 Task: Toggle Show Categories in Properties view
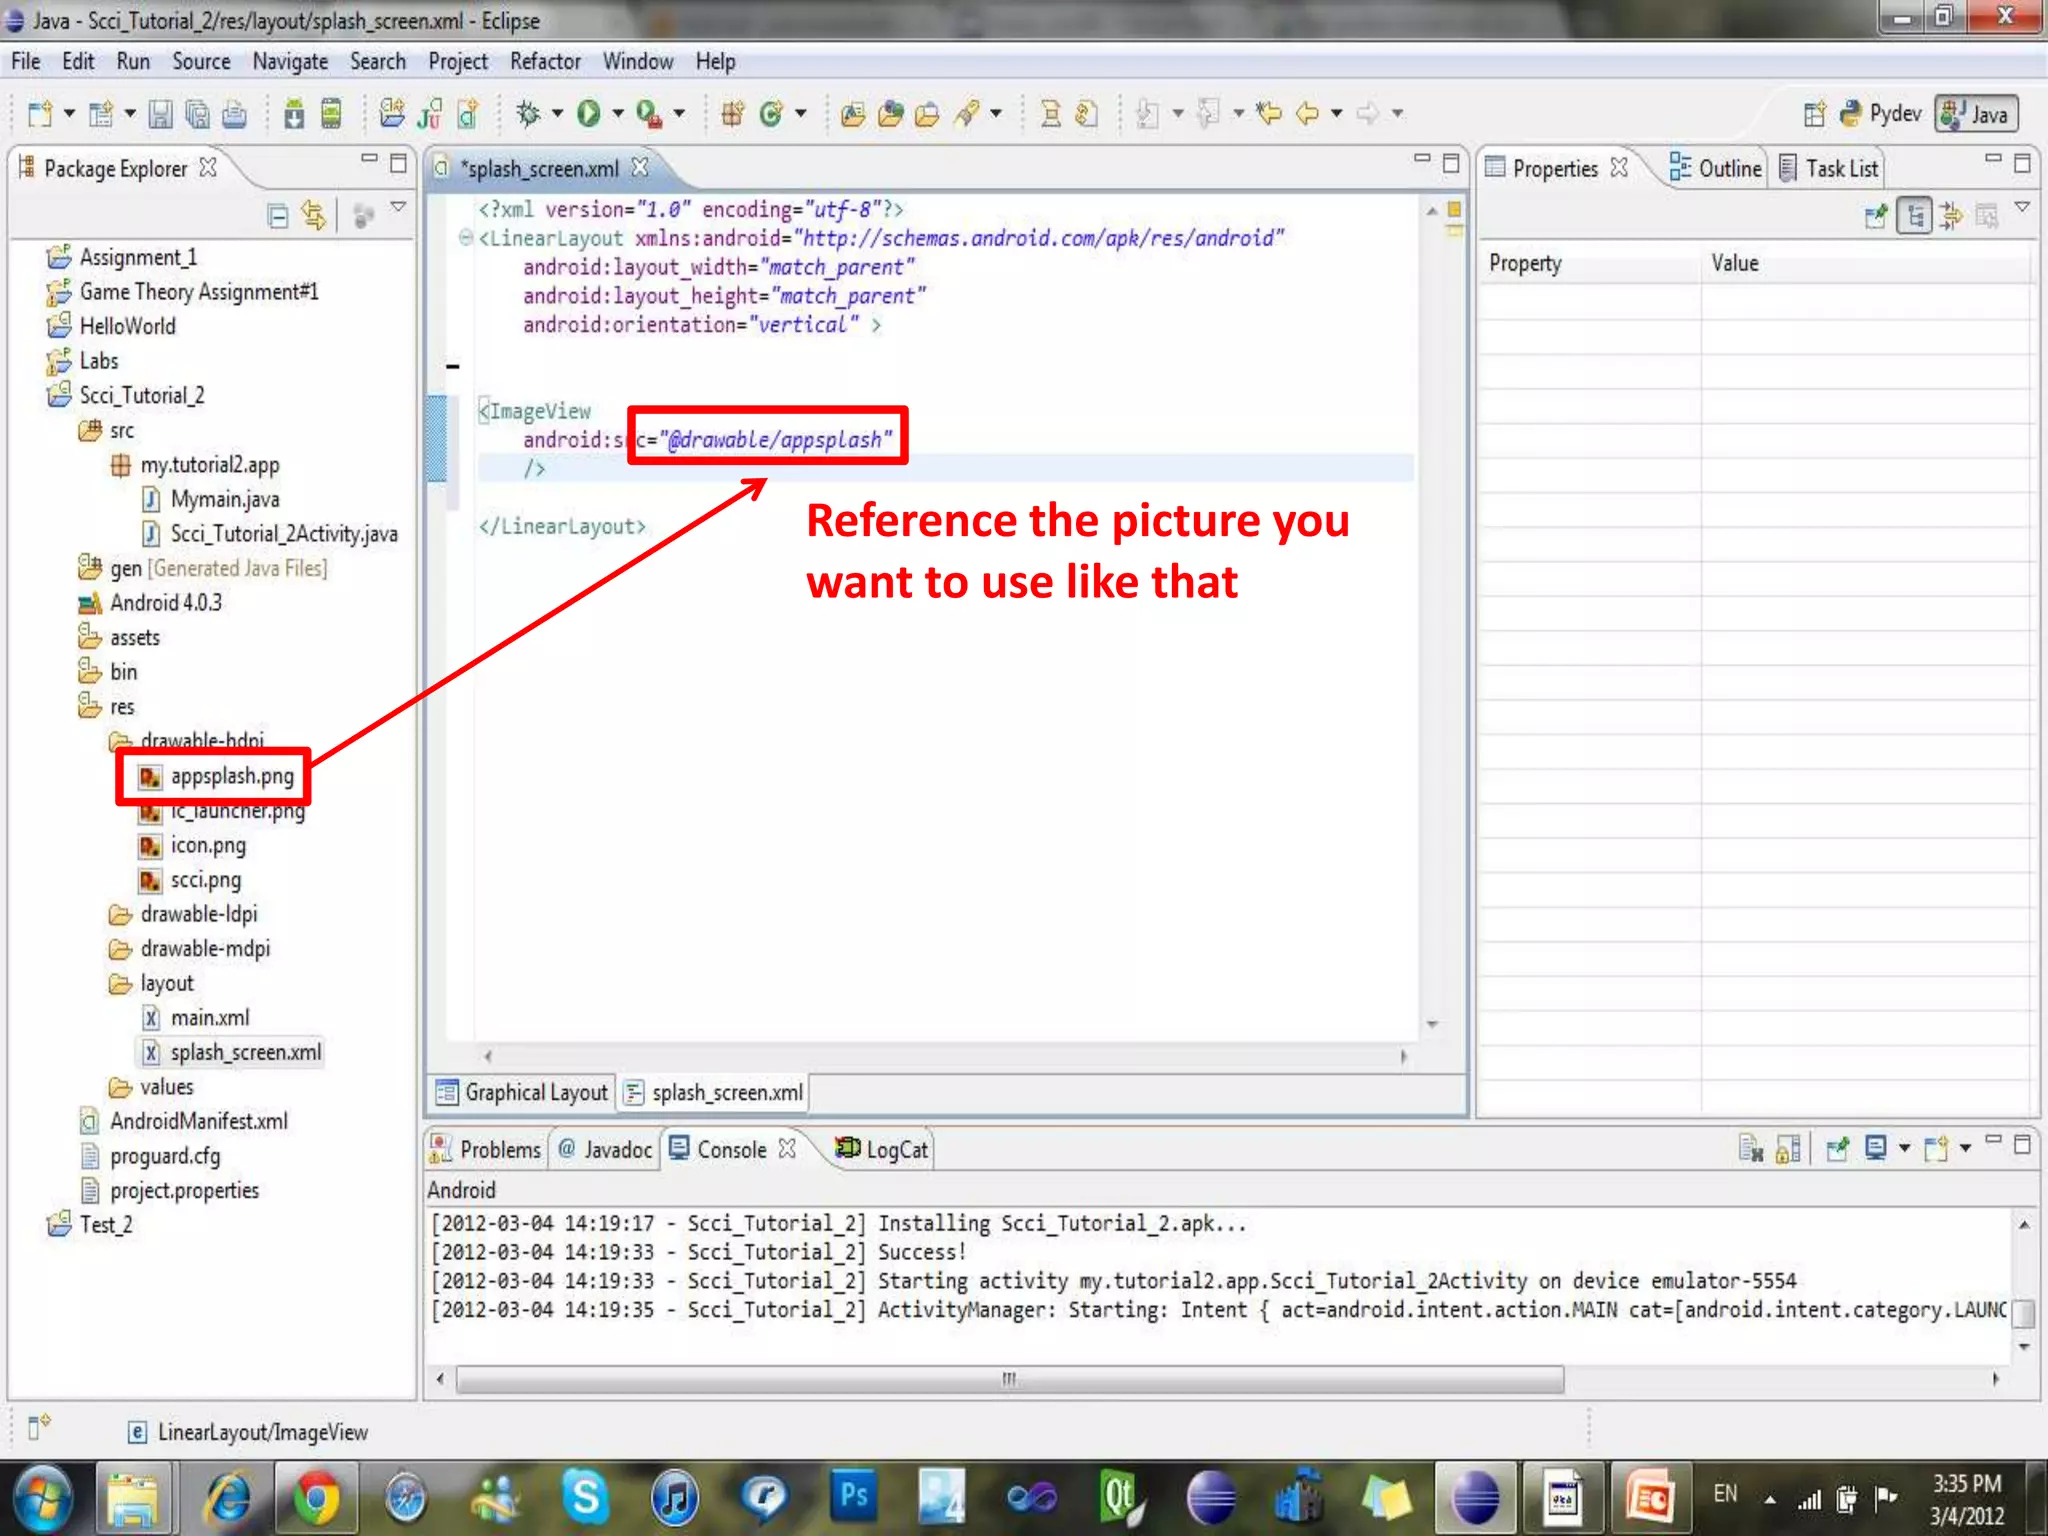(x=1914, y=215)
